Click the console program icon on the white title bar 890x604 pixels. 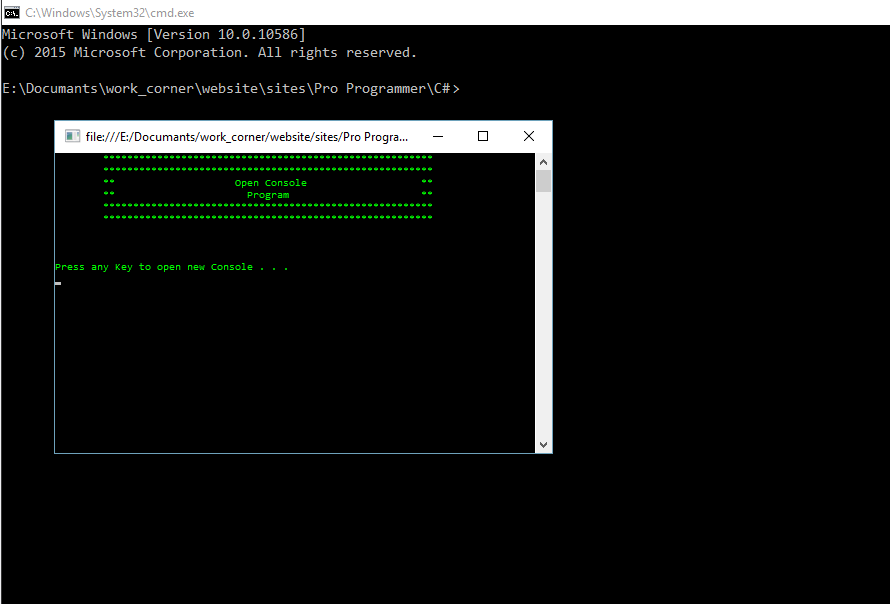coord(71,135)
